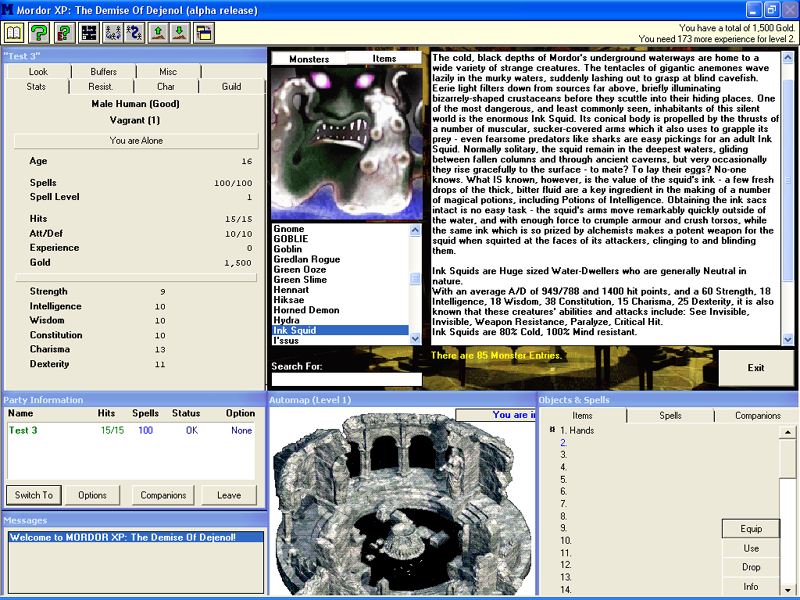Click the open book icon in toolbar
800x600 pixels.
(14, 33)
